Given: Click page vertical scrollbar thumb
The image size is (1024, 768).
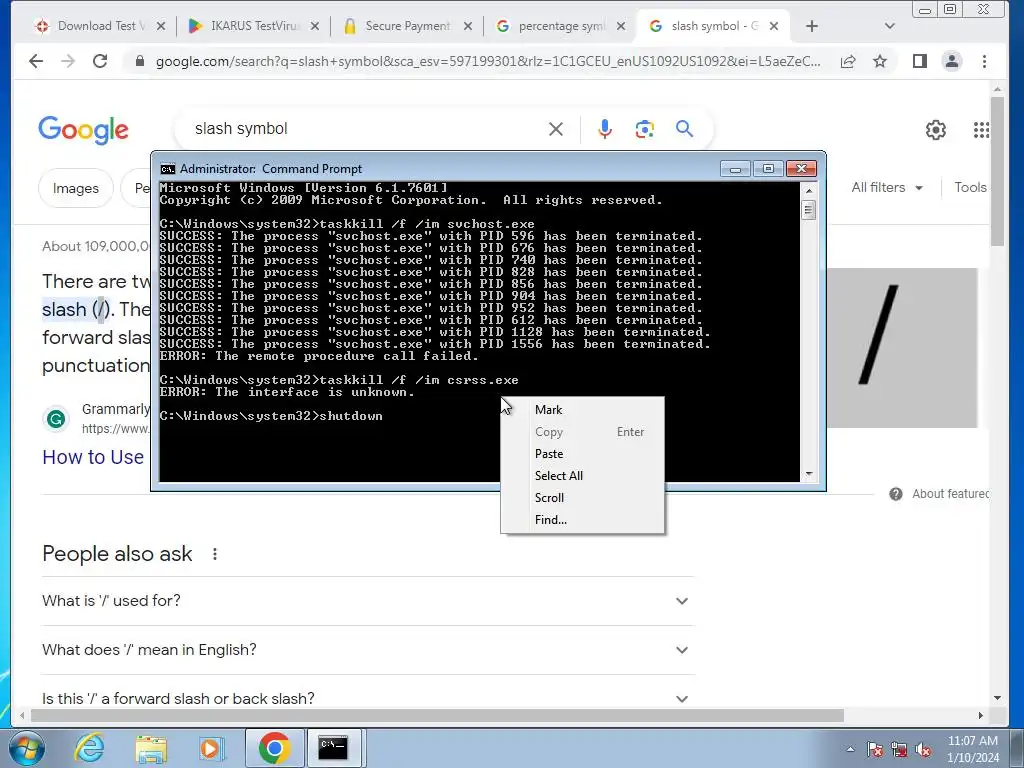Looking at the screenshot, I should point(997,172).
